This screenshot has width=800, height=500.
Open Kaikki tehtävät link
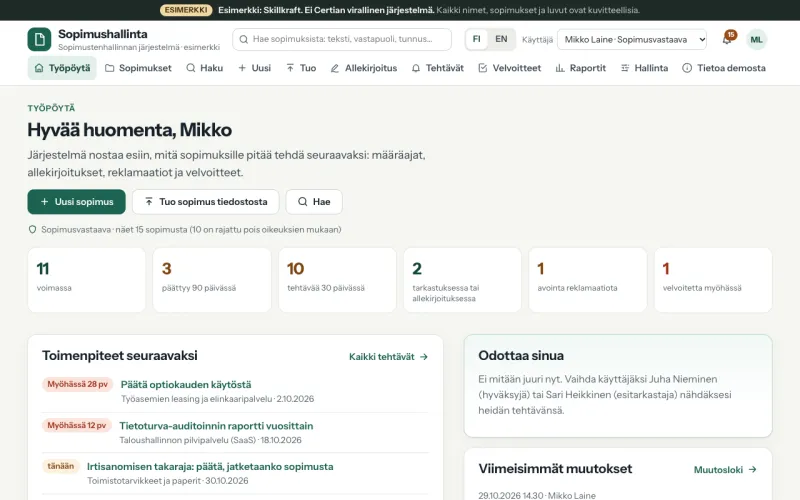(388, 357)
